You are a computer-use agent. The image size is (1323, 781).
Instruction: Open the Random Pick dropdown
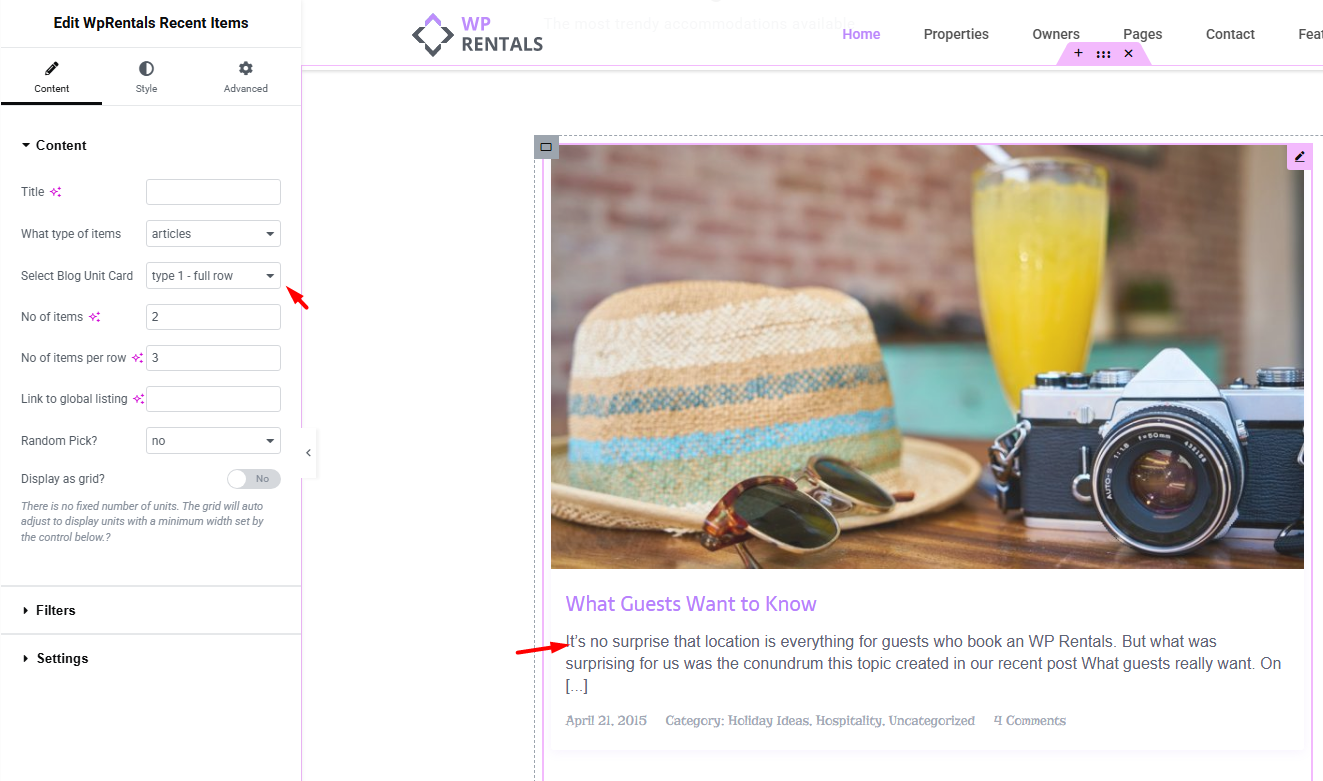click(213, 441)
